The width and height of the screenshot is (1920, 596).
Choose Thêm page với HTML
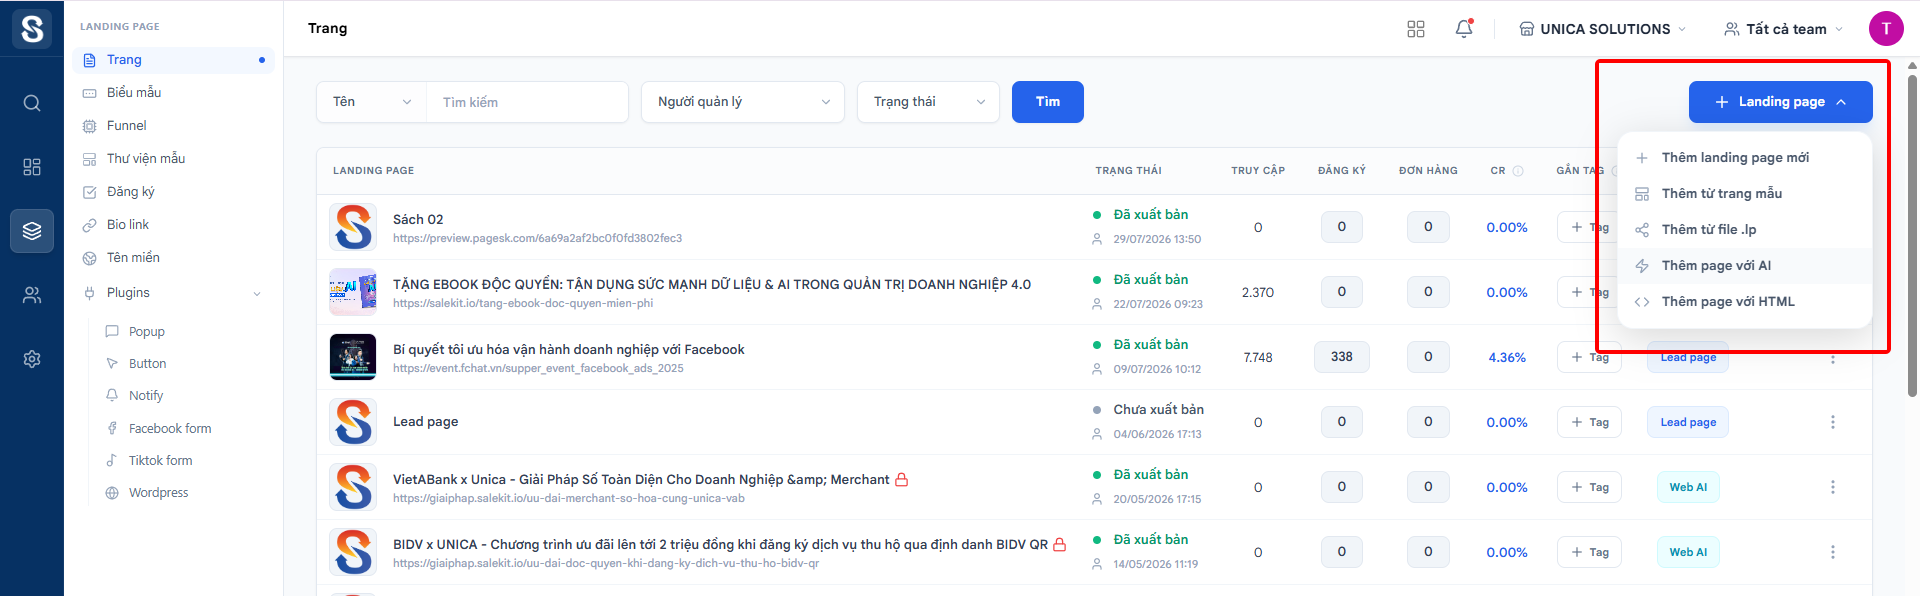coord(1744,301)
